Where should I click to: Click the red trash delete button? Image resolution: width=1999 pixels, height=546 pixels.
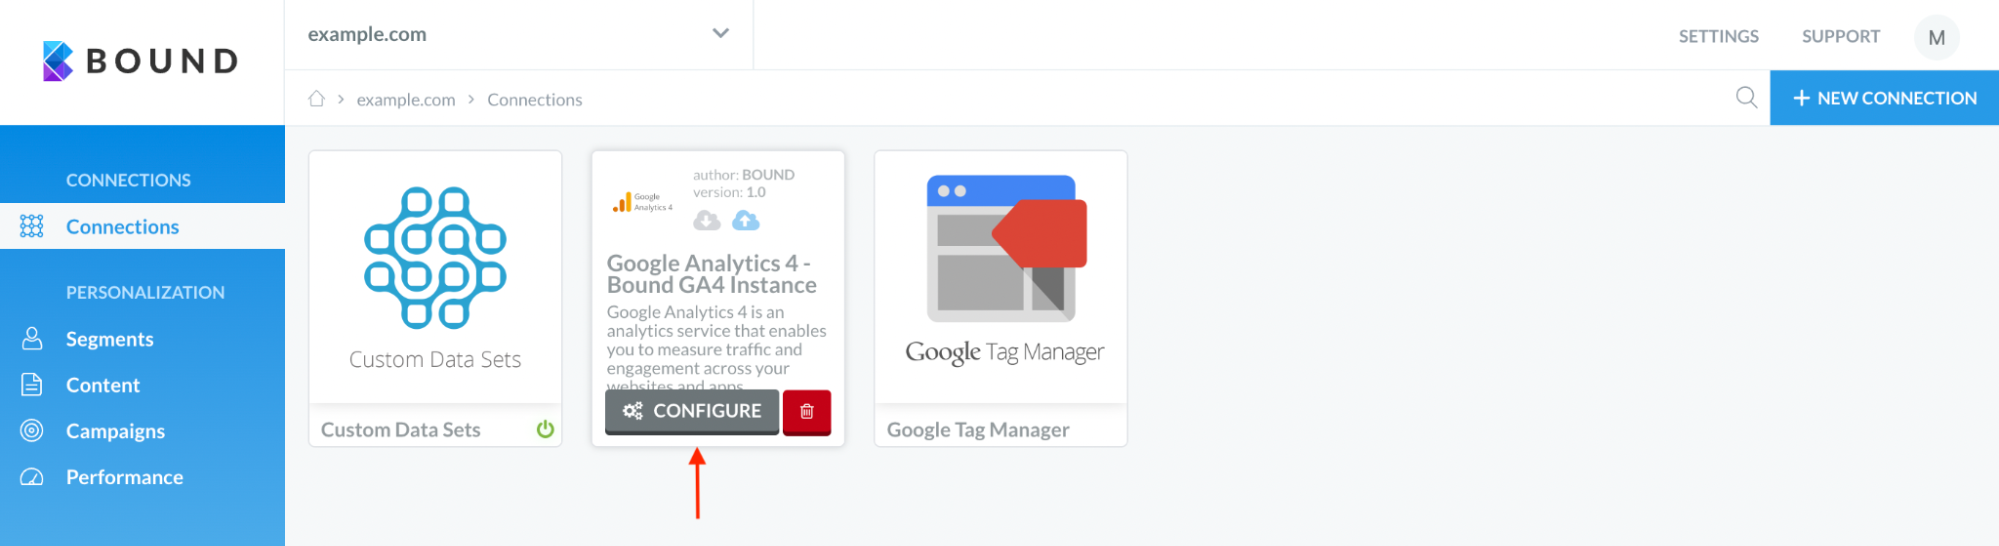coord(807,411)
